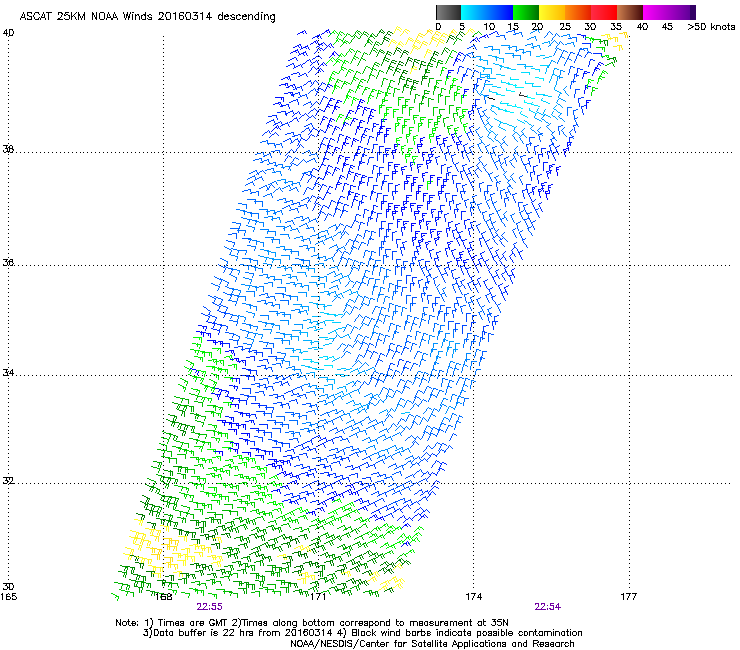
Task: Click the longitude label '168'
Action: click(163, 597)
